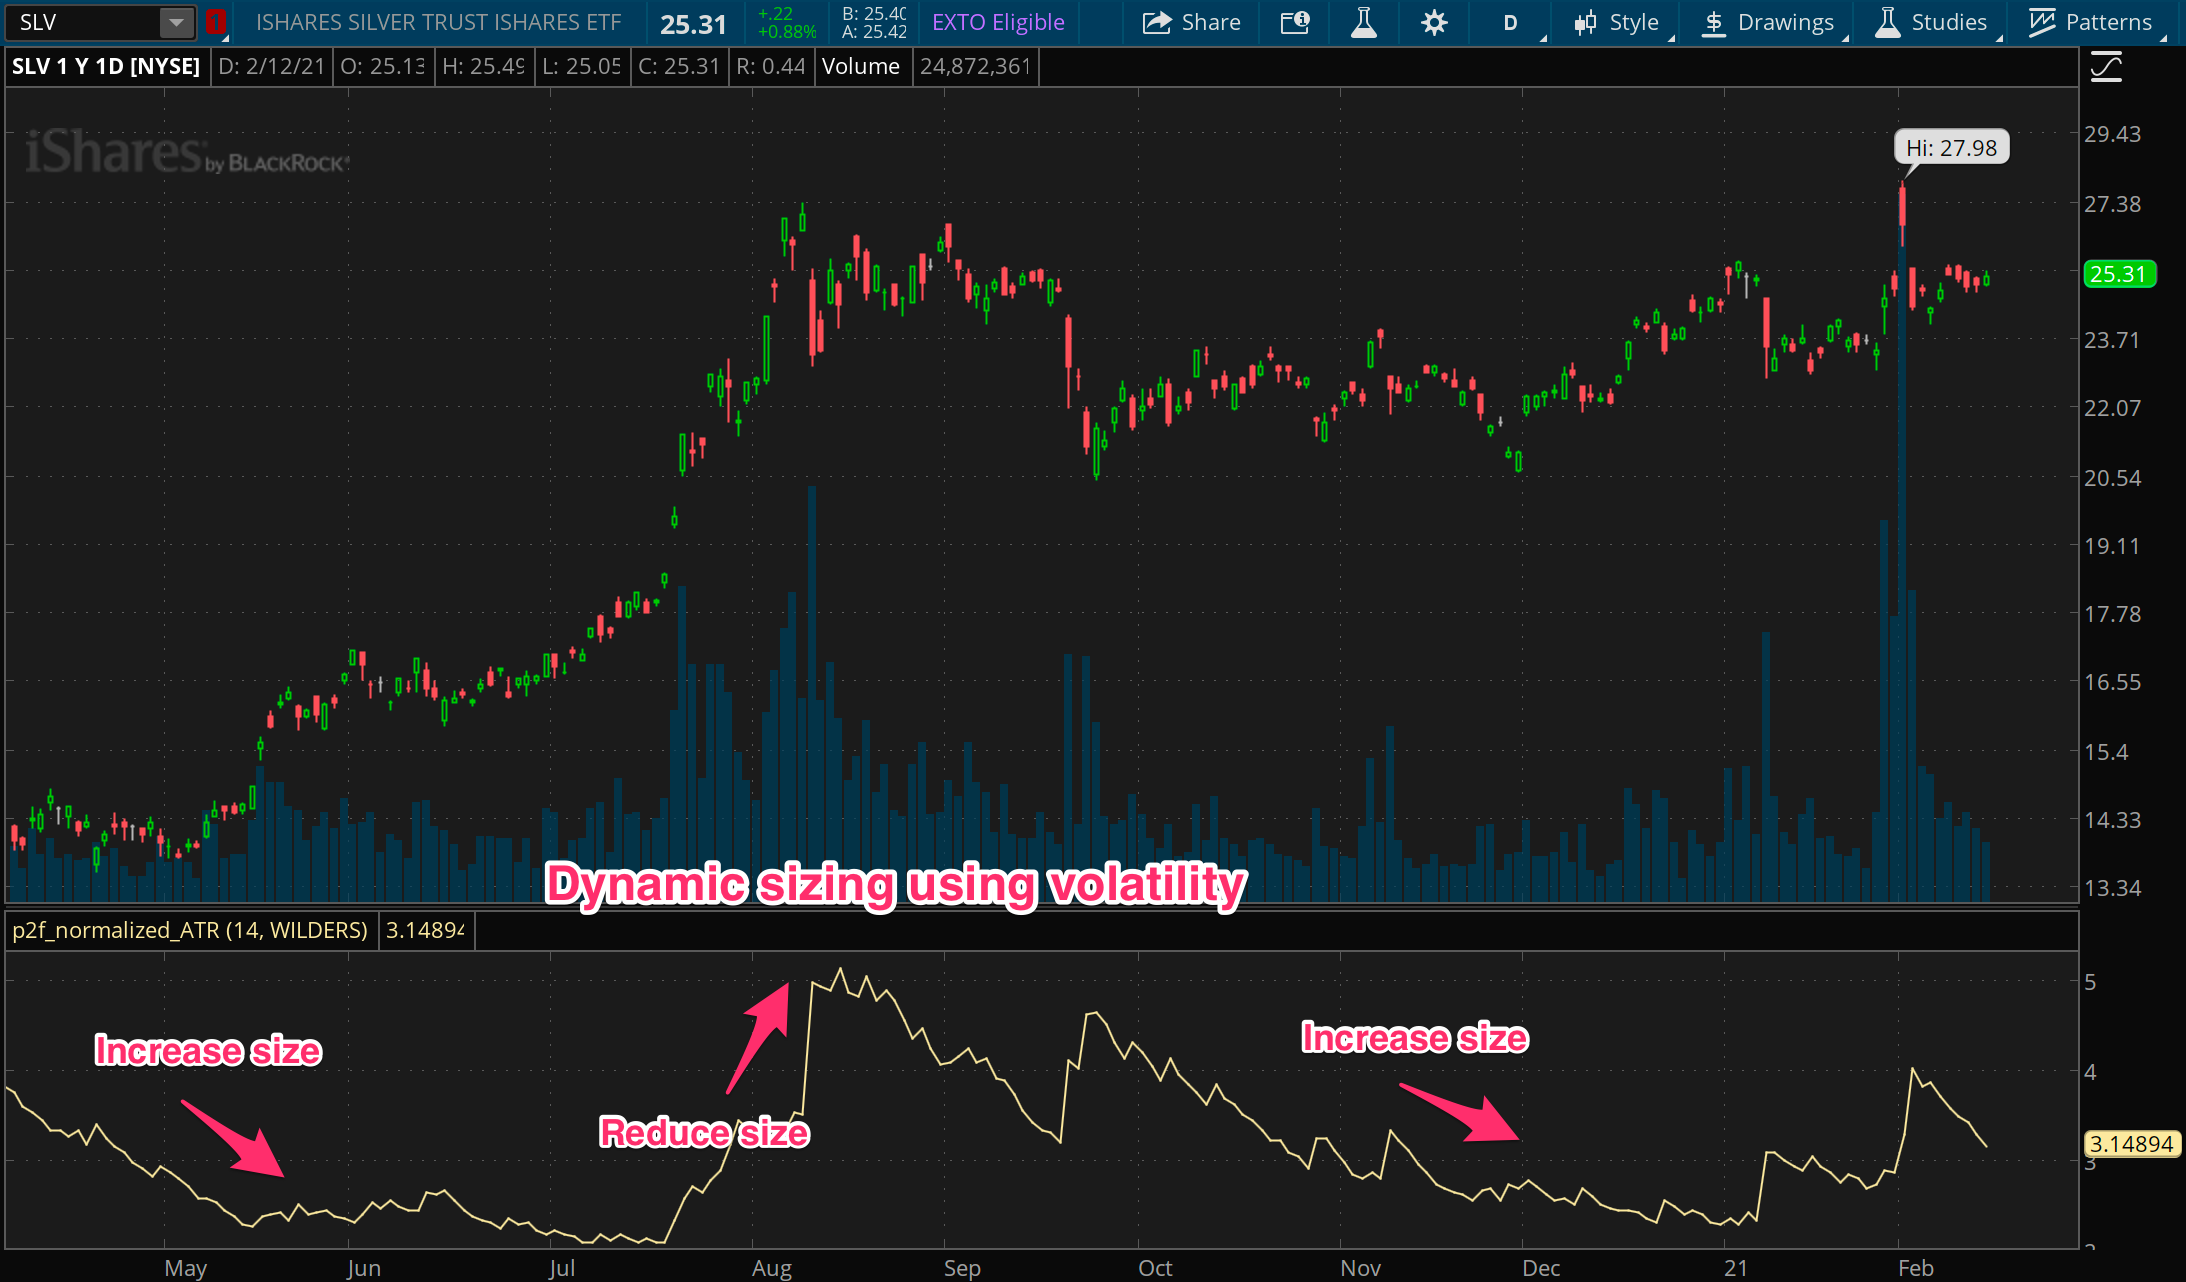The height and width of the screenshot is (1282, 2186).
Task: Click the date field D: 2/12/21
Action: [271, 67]
